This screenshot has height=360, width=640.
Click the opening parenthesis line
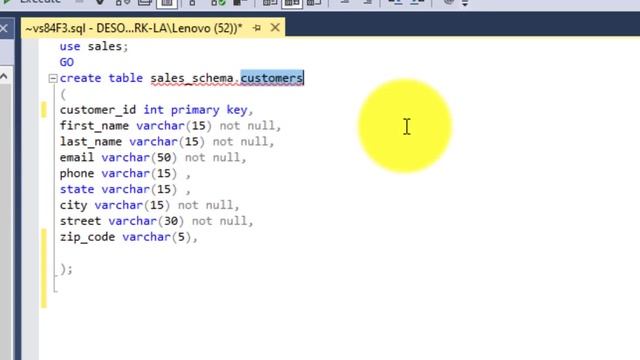click(63, 94)
